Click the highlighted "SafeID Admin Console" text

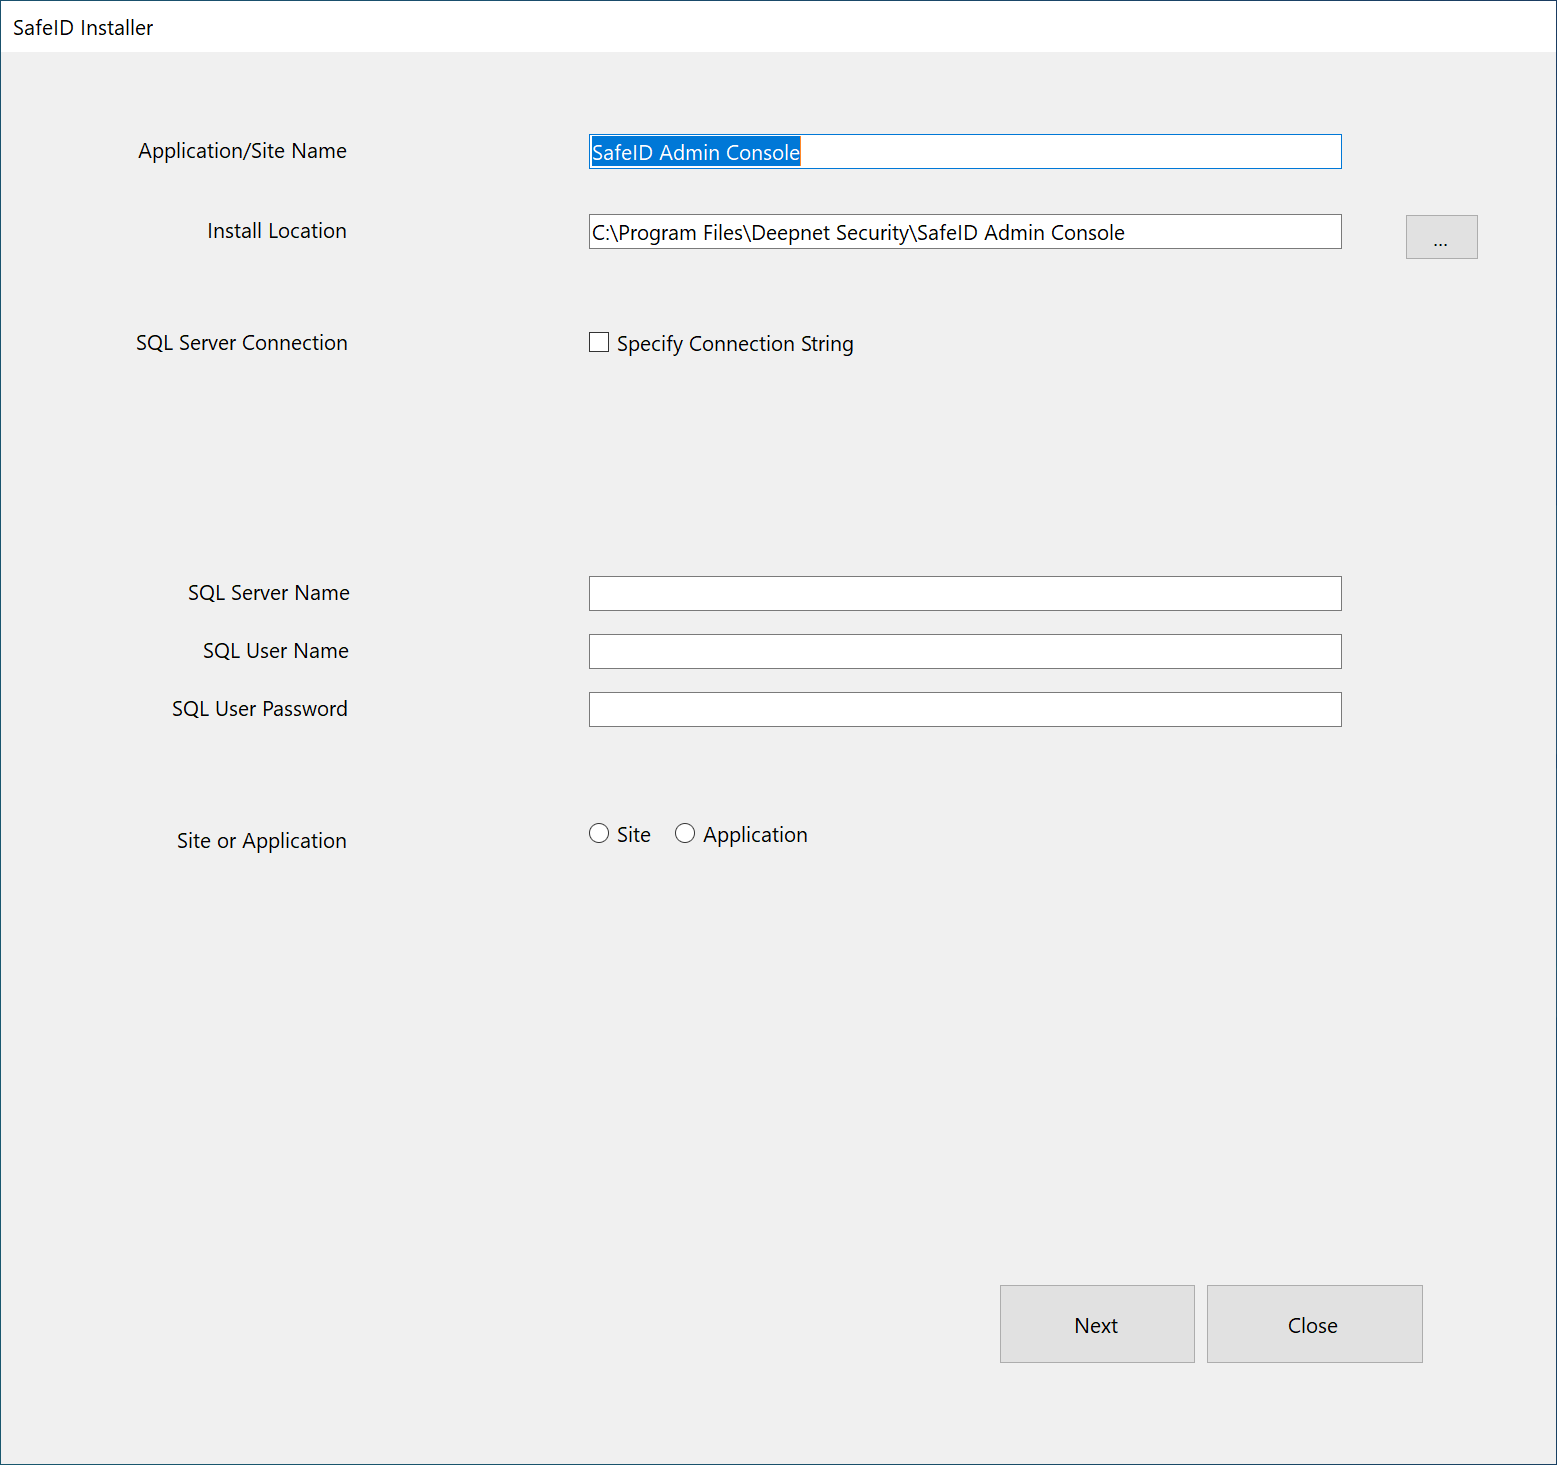tap(695, 152)
